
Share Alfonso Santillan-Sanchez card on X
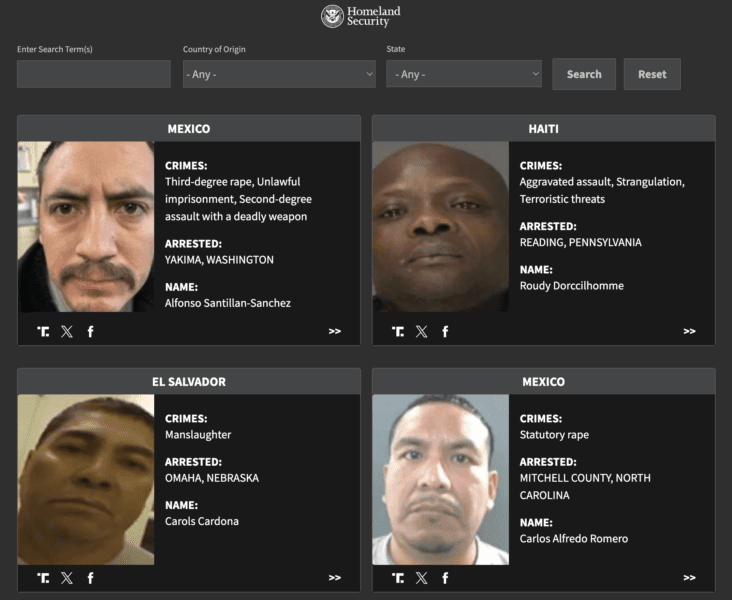point(67,331)
